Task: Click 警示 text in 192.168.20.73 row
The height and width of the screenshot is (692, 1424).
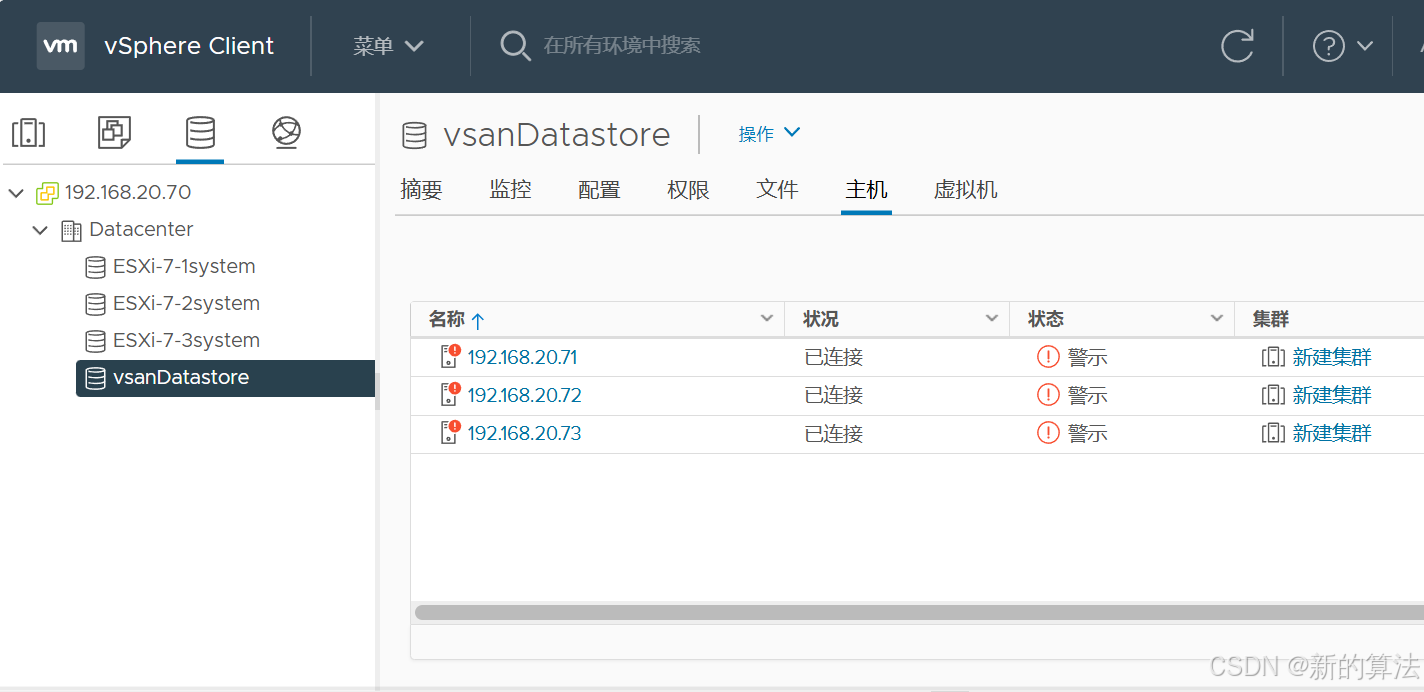Action: click(x=1088, y=433)
